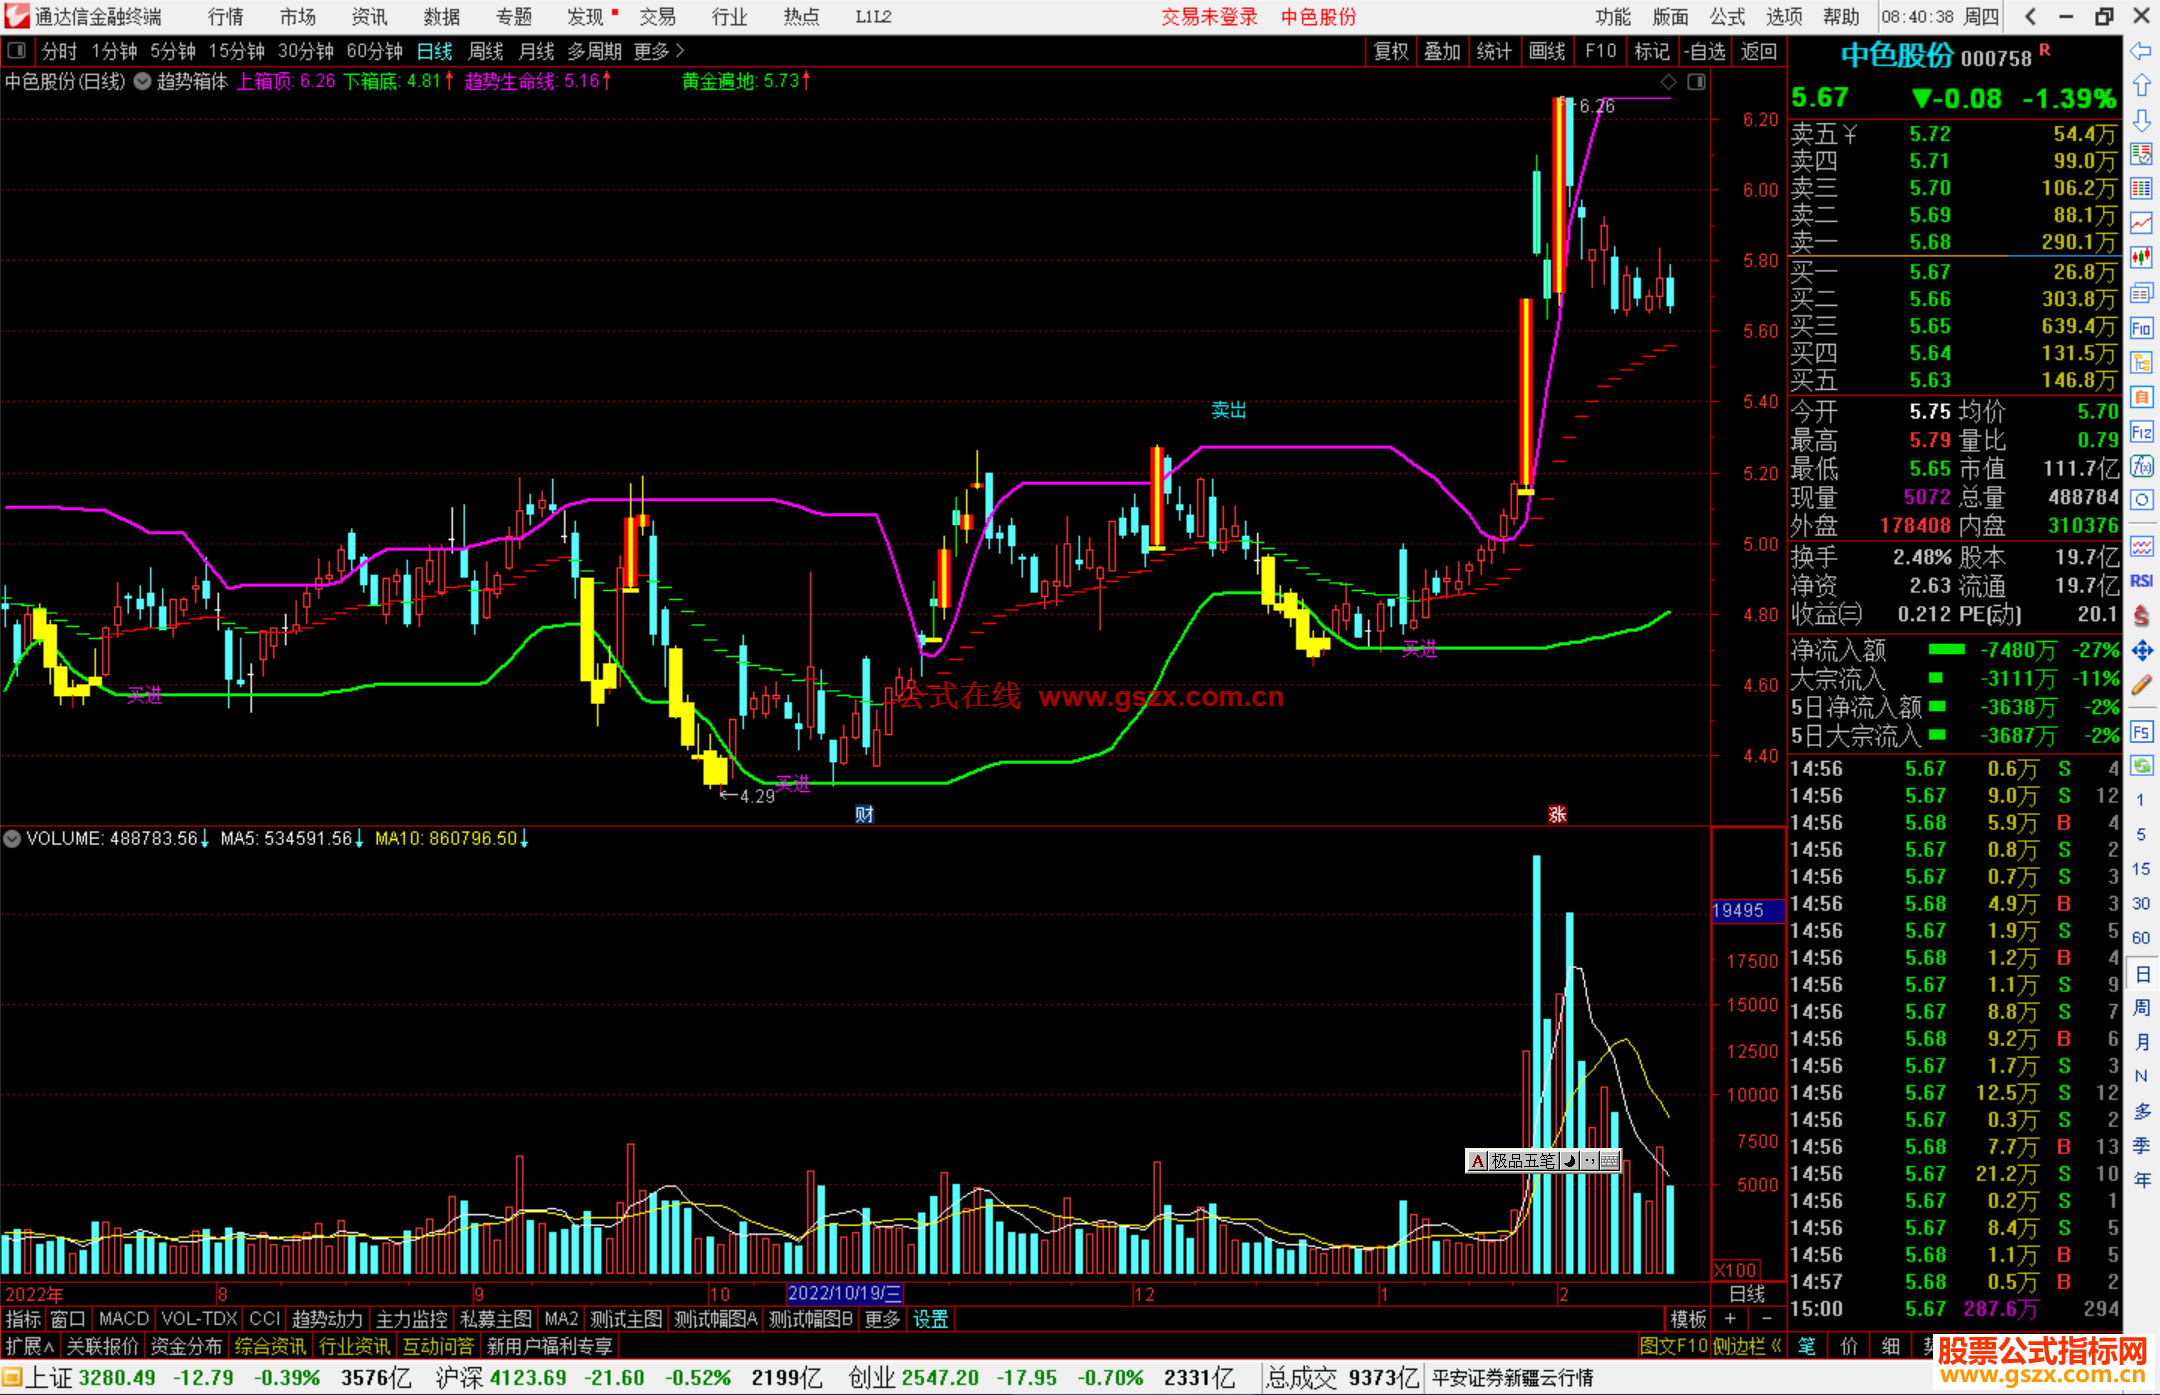This screenshot has width=2160, height=1395.
Task: Collapse the 侧边栏 sidebar toggle
Action: [x=1748, y=1346]
